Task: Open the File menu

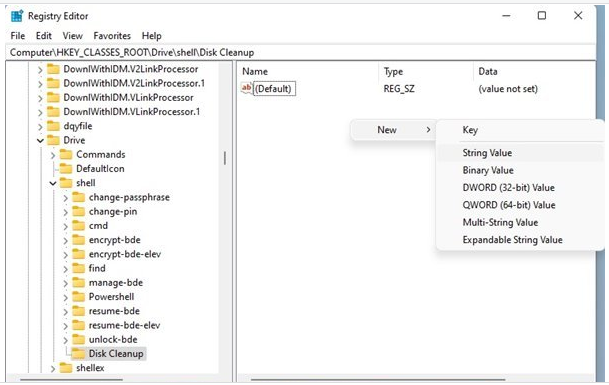Action: tap(18, 36)
